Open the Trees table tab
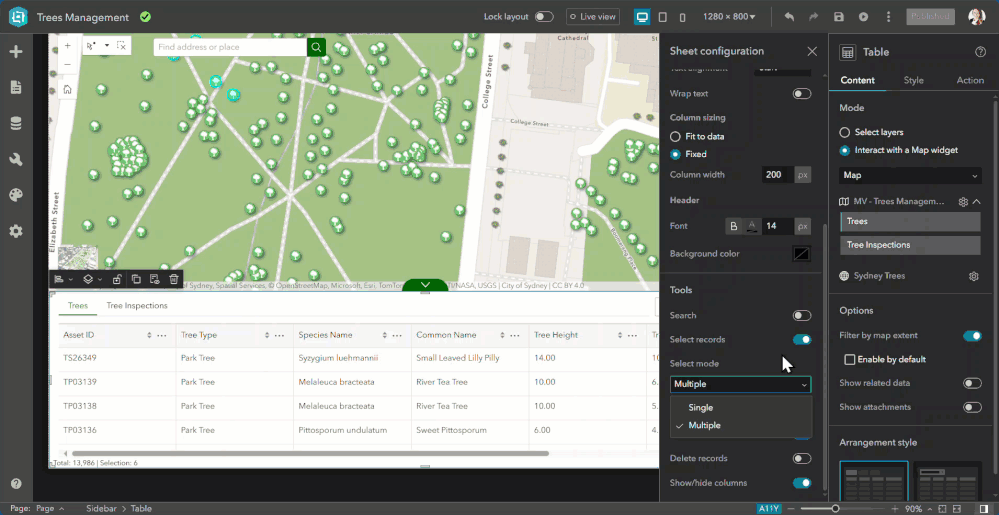 [78, 306]
